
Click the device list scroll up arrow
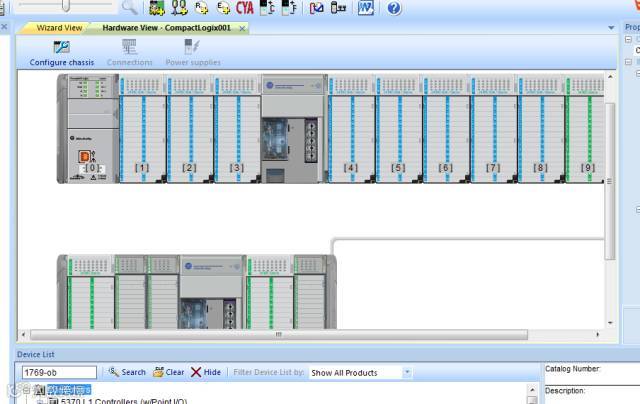point(532,389)
